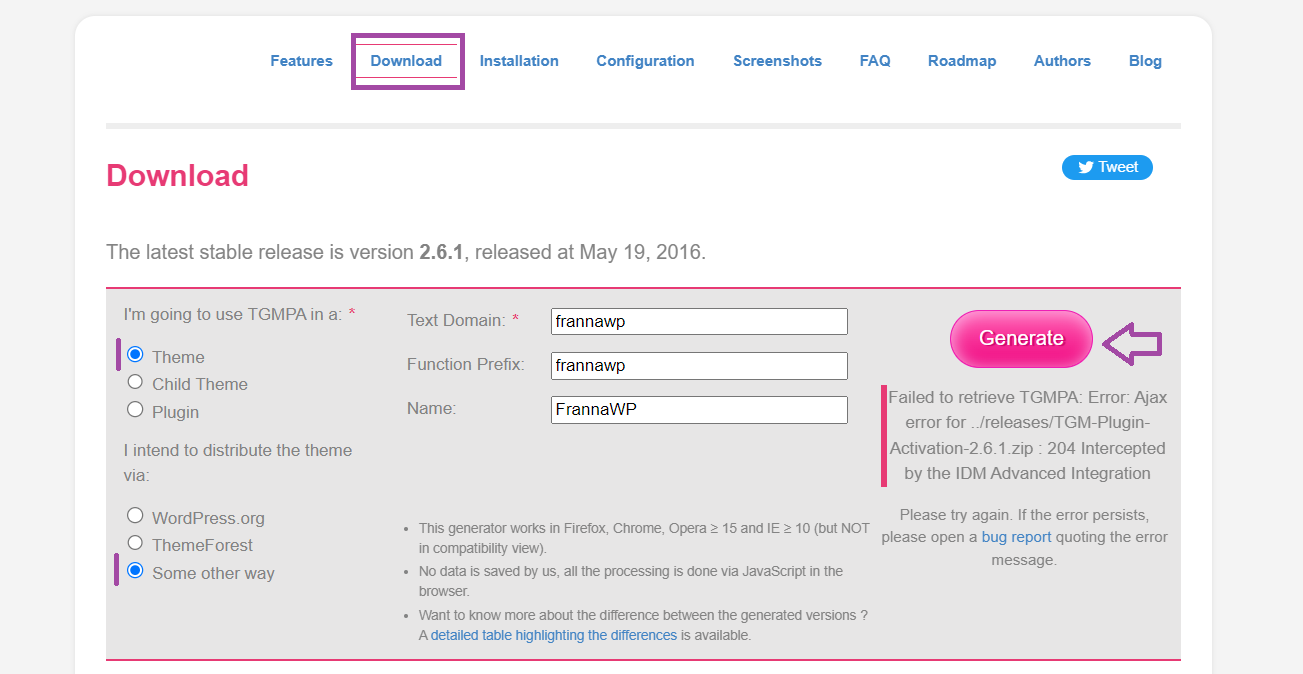Open the Configuration page
Image resolution: width=1303 pixels, height=674 pixels.
645,61
